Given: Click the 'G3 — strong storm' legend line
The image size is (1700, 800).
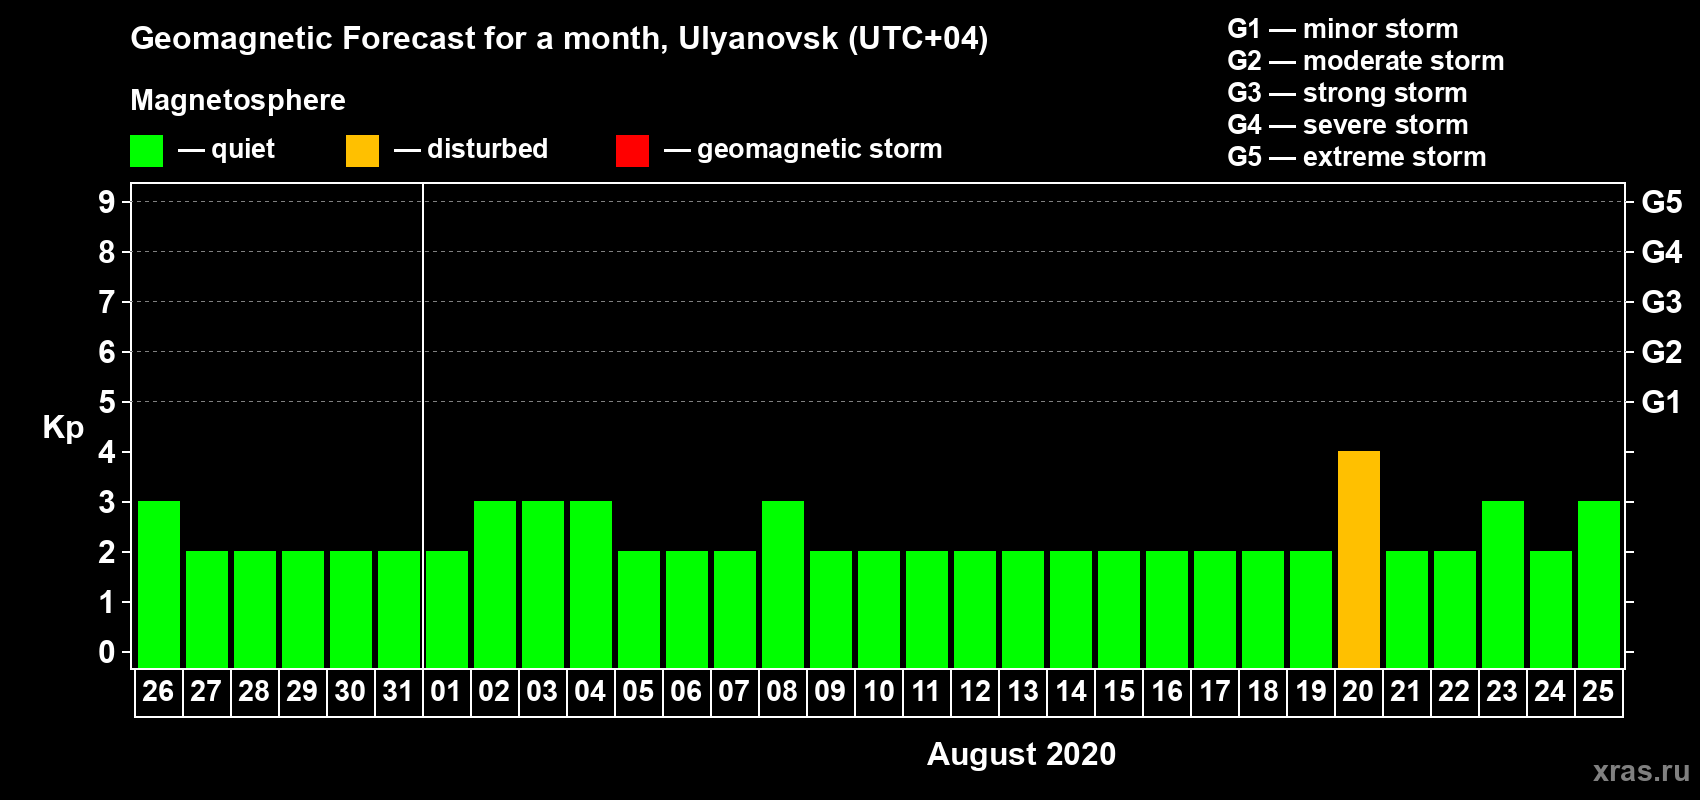Looking at the screenshot, I should pyautogui.click(x=1348, y=93).
